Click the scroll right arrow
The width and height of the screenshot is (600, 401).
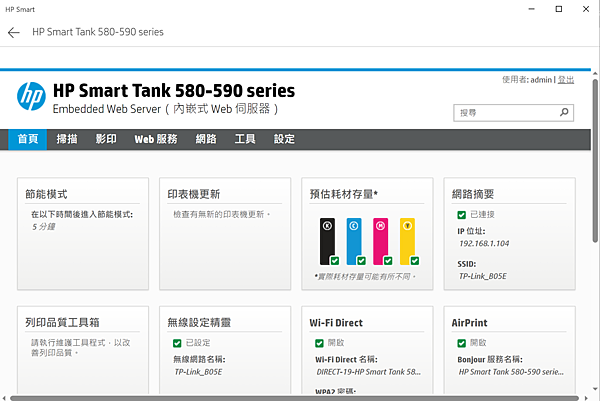point(586,398)
